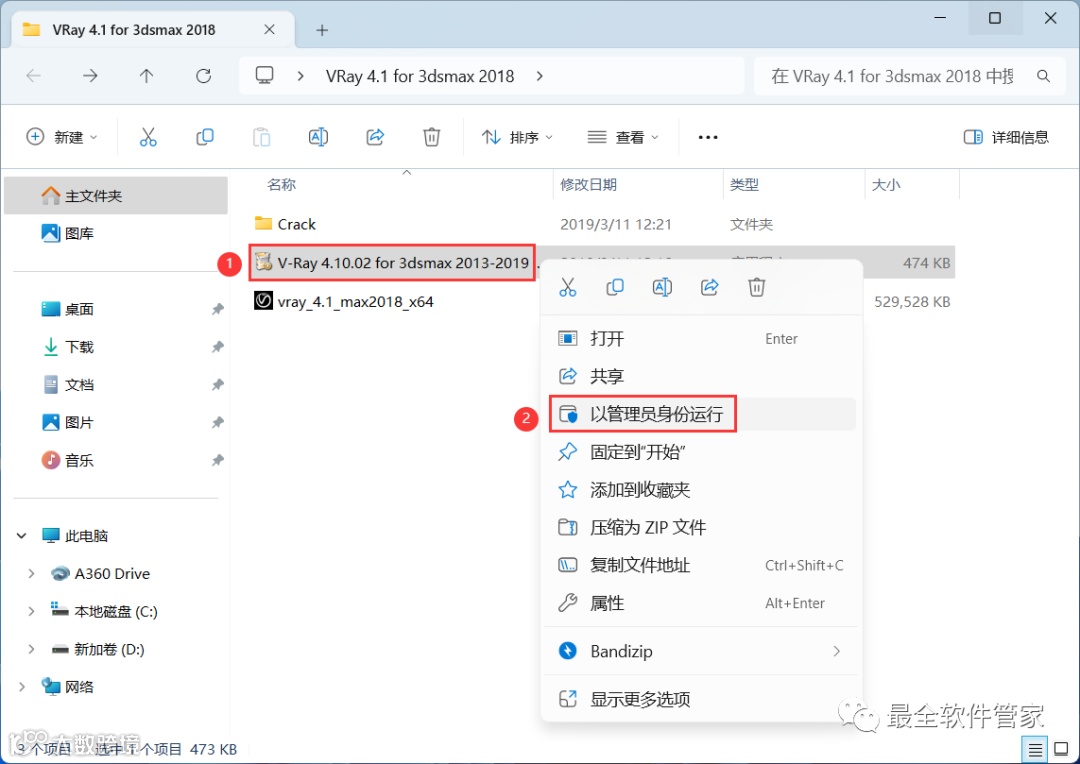1080x764 pixels.
Task: Choose 添加到收藏夹 in context menu
Action: (x=702, y=490)
